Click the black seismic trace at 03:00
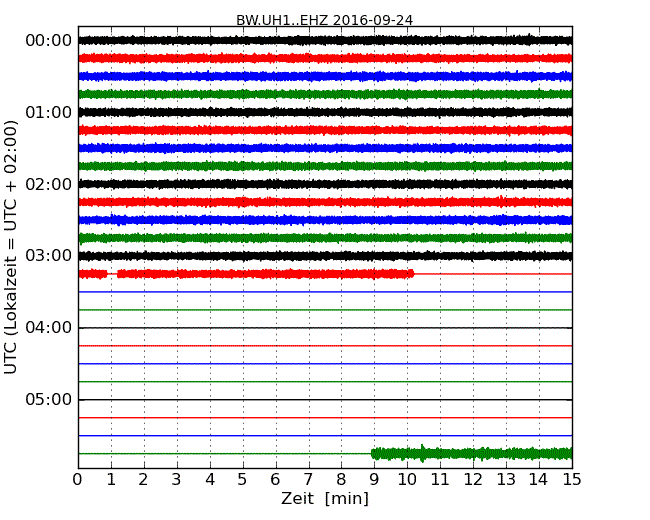Viewport: 650px width, 520px height. point(324,256)
